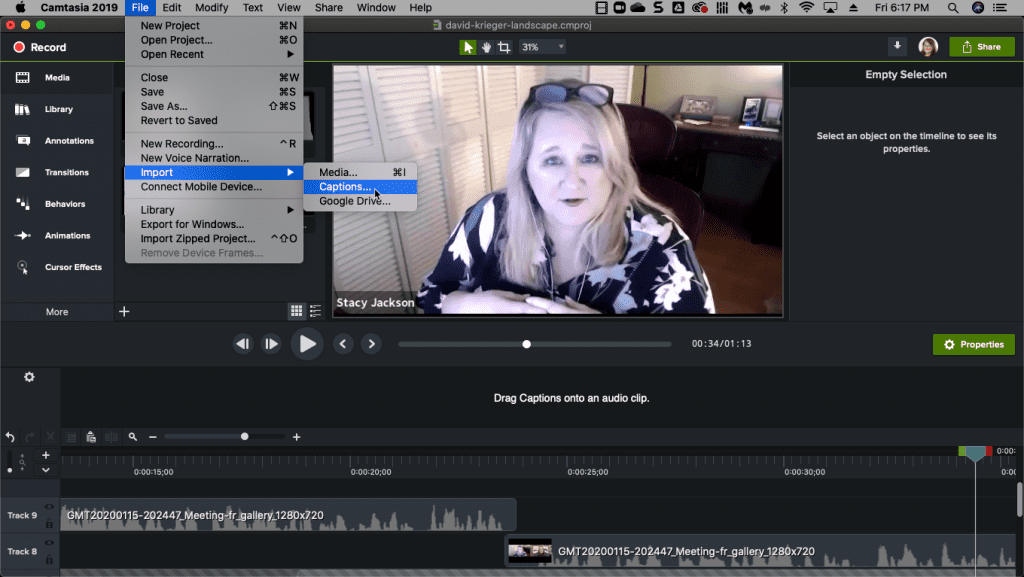The height and width of the screenshot is (577, 1024).
Task: Open the Modify menu
Action: tap(212, 8)
